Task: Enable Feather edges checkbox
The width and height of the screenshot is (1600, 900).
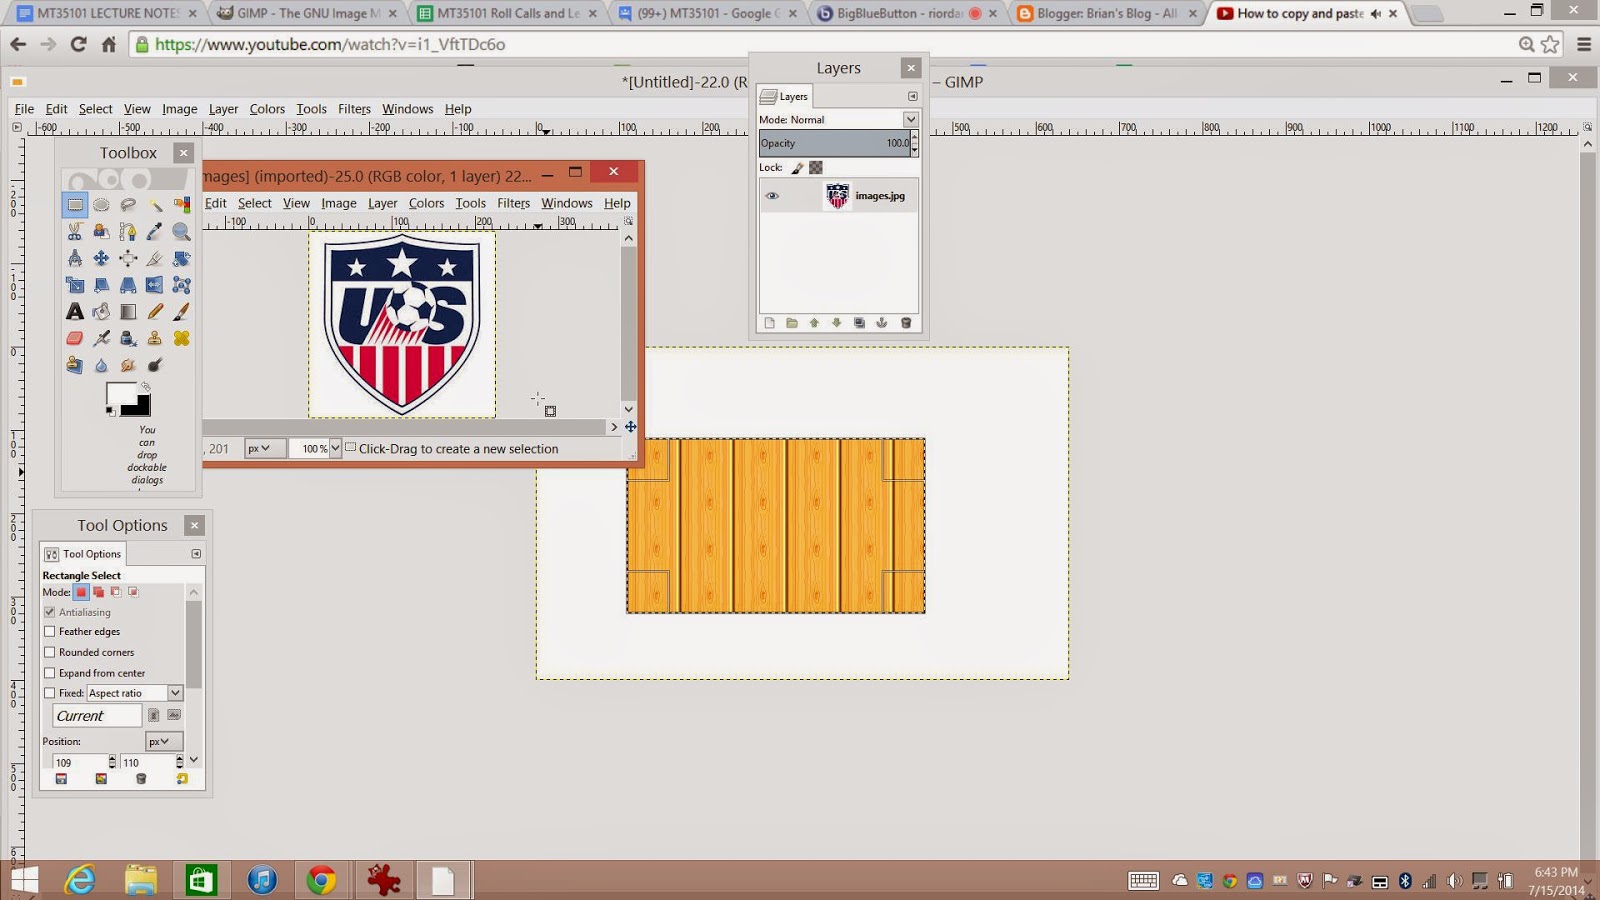Action: 50,632
